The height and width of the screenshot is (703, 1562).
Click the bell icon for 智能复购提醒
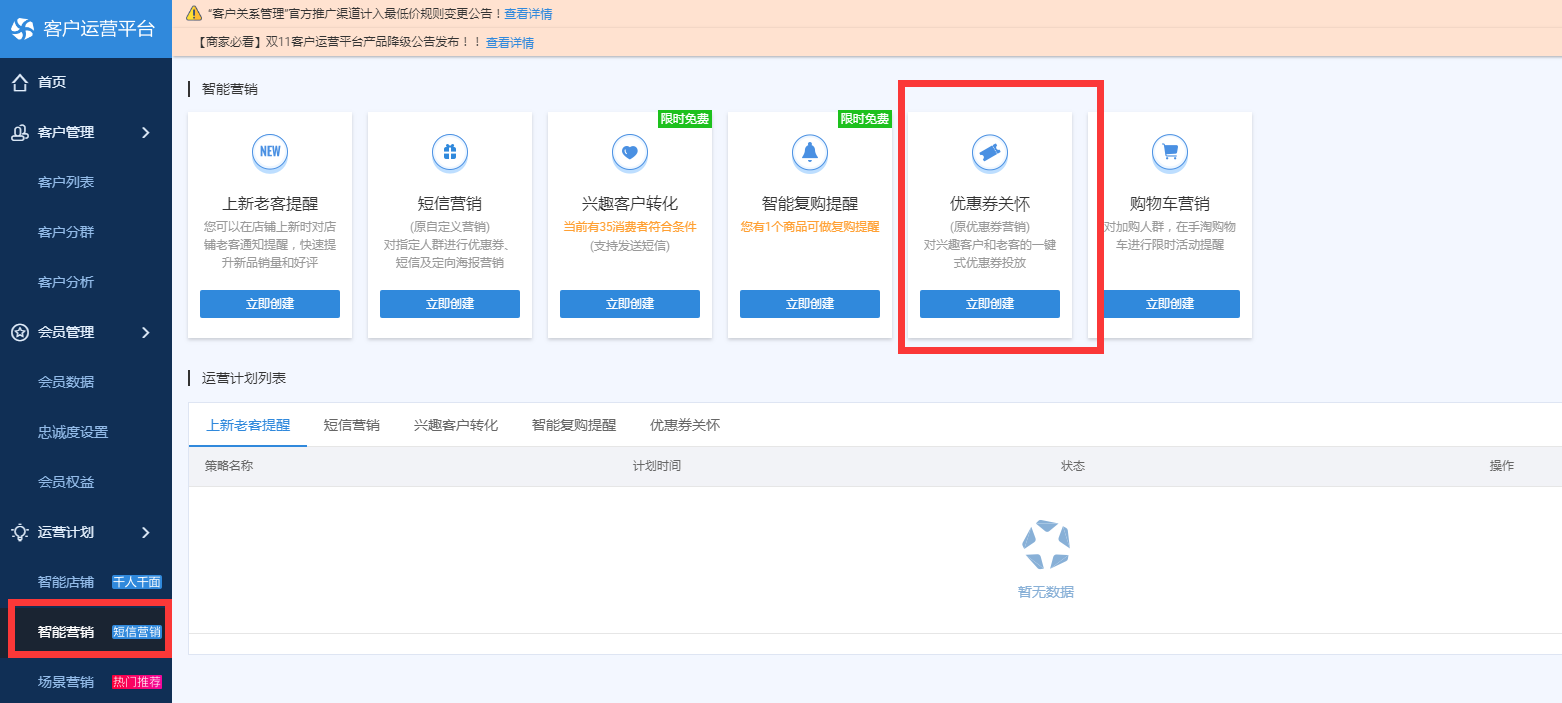[x=810, y=152]
